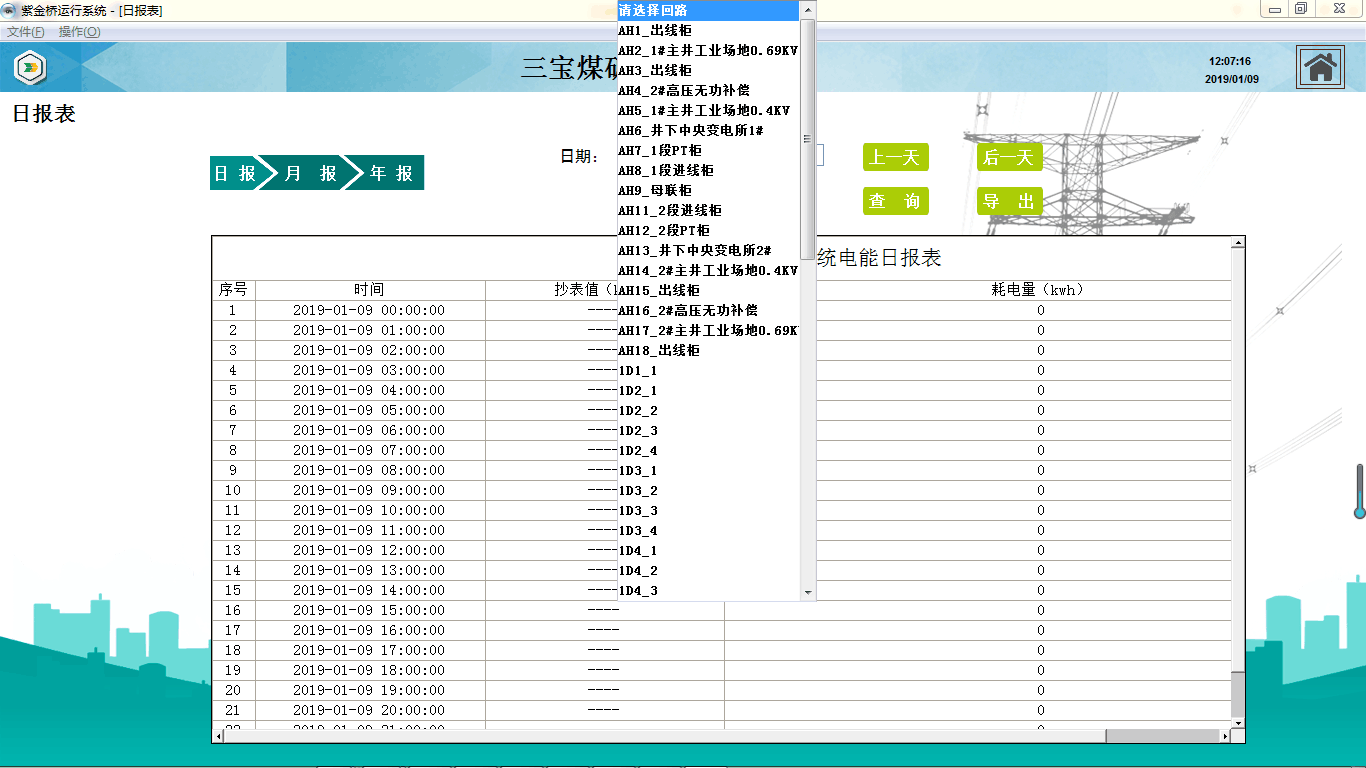The height and width of the screenshot is (768, 1366).
Task: Click the 上一天 button
Action: (x=895, y=157)
